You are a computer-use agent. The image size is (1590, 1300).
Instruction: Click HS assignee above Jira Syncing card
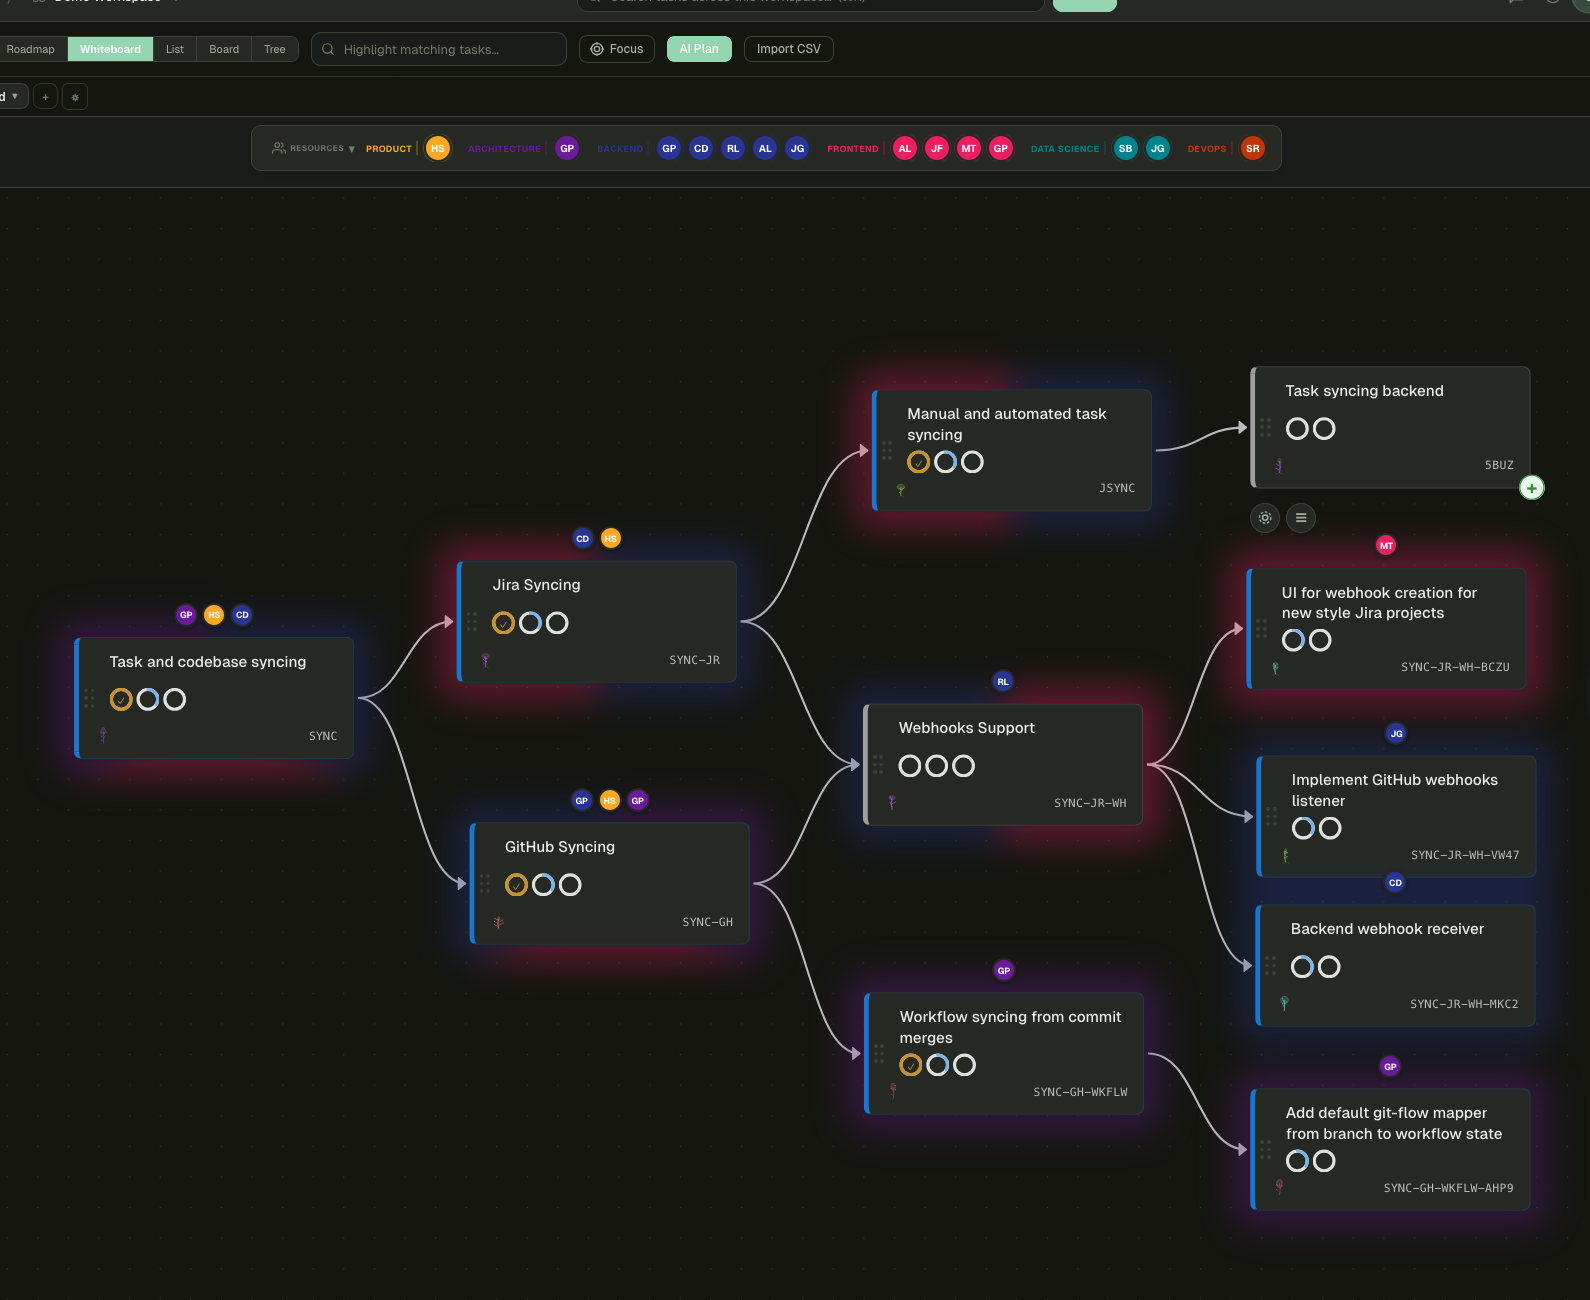tap(610, 538)
